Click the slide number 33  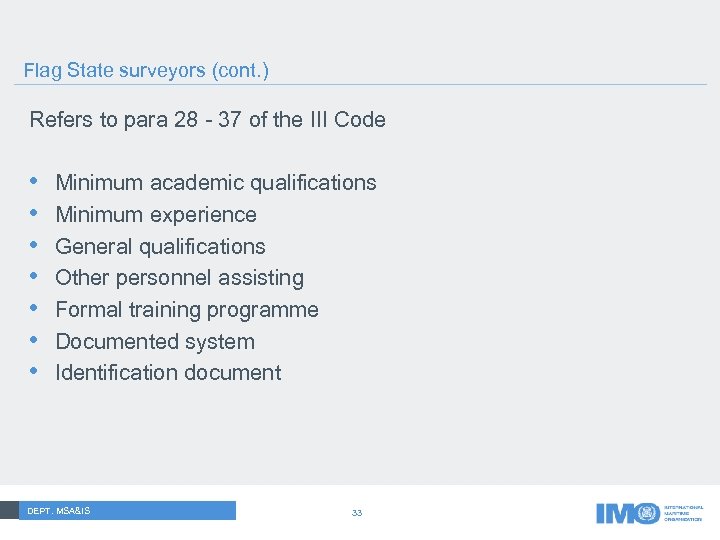click(357, 512)
